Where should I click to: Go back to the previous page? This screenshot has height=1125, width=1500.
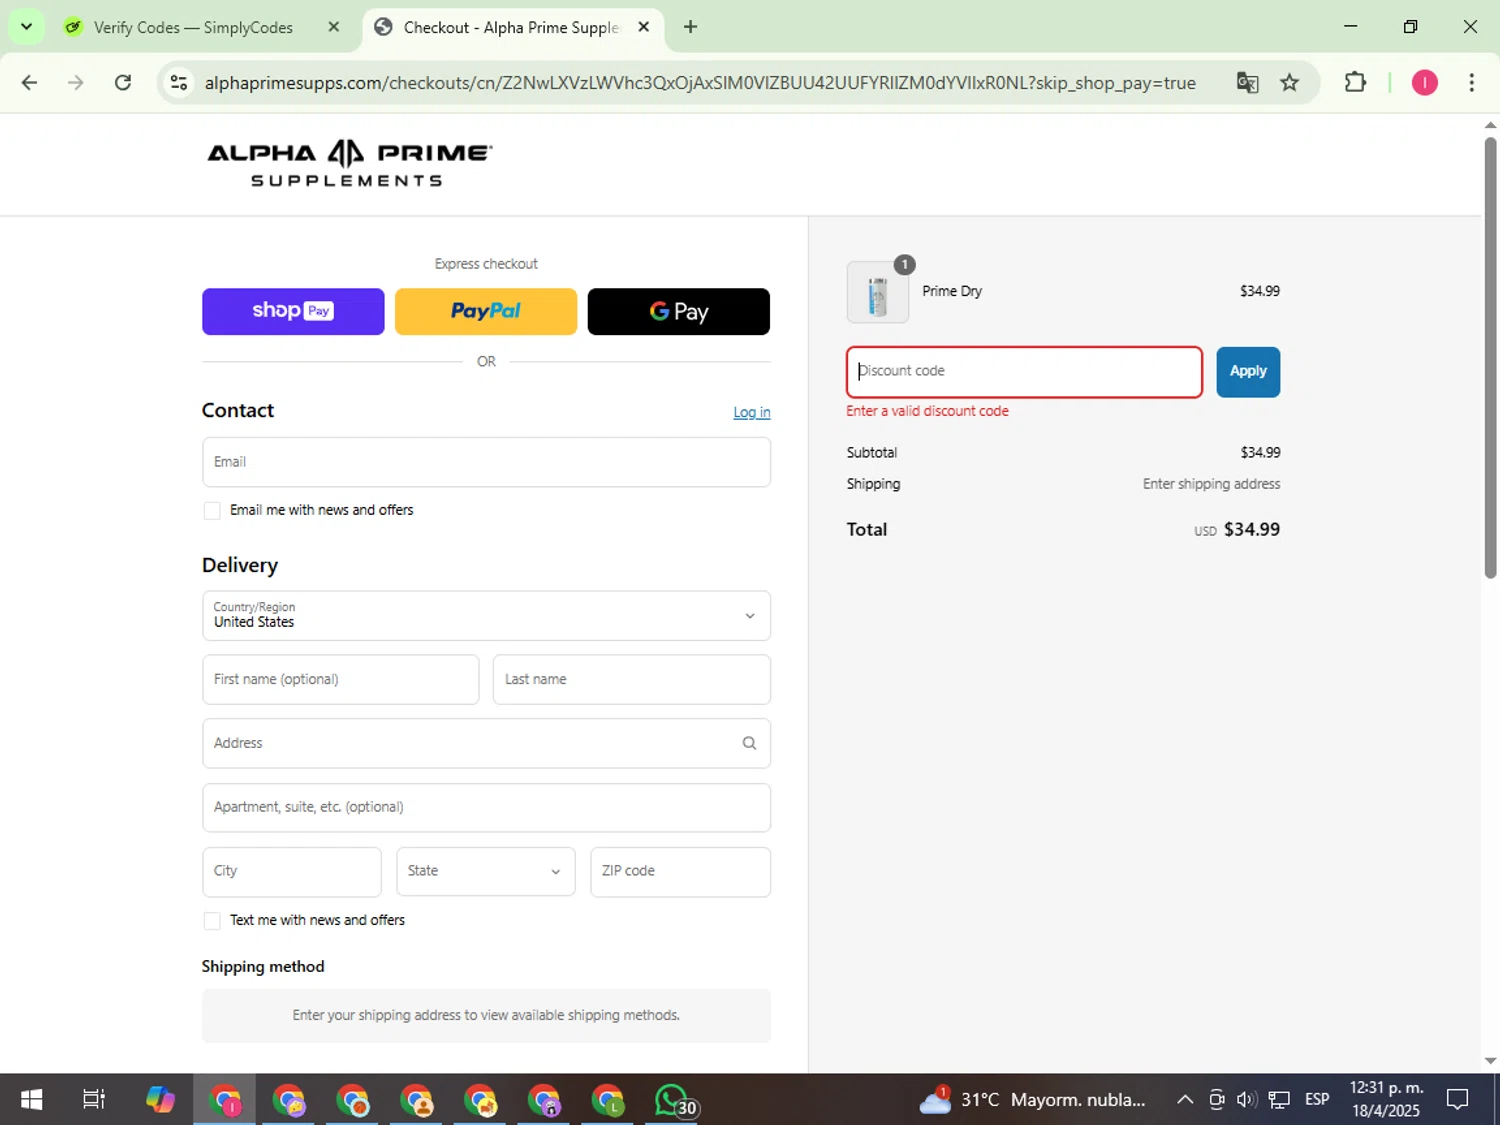(29, 83)
